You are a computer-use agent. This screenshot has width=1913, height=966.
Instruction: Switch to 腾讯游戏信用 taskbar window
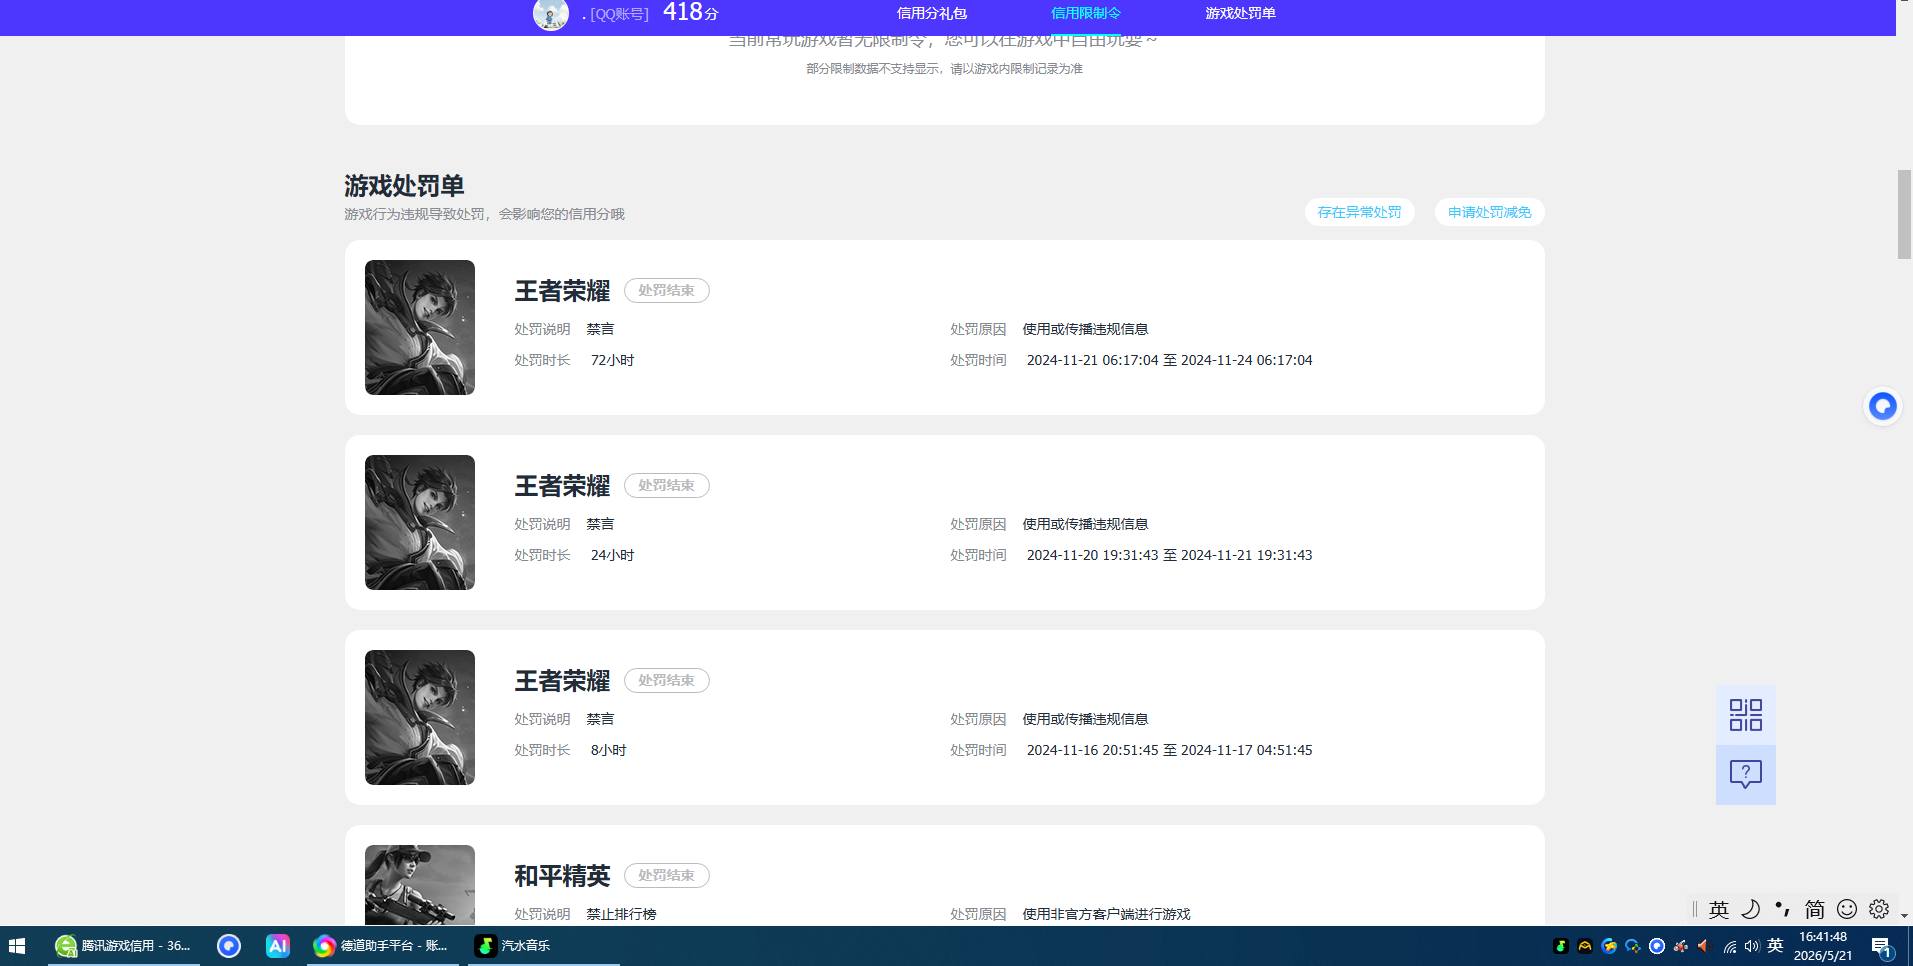click(124, 945)
